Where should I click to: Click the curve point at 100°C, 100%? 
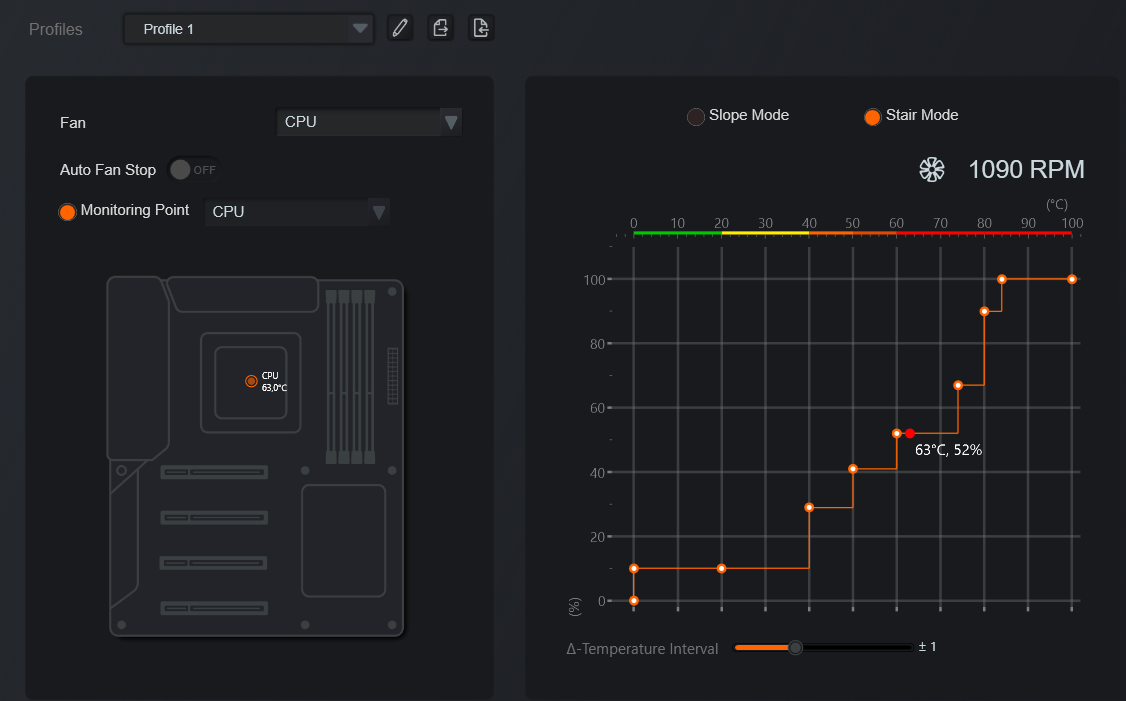click(x=1071, y=279)
